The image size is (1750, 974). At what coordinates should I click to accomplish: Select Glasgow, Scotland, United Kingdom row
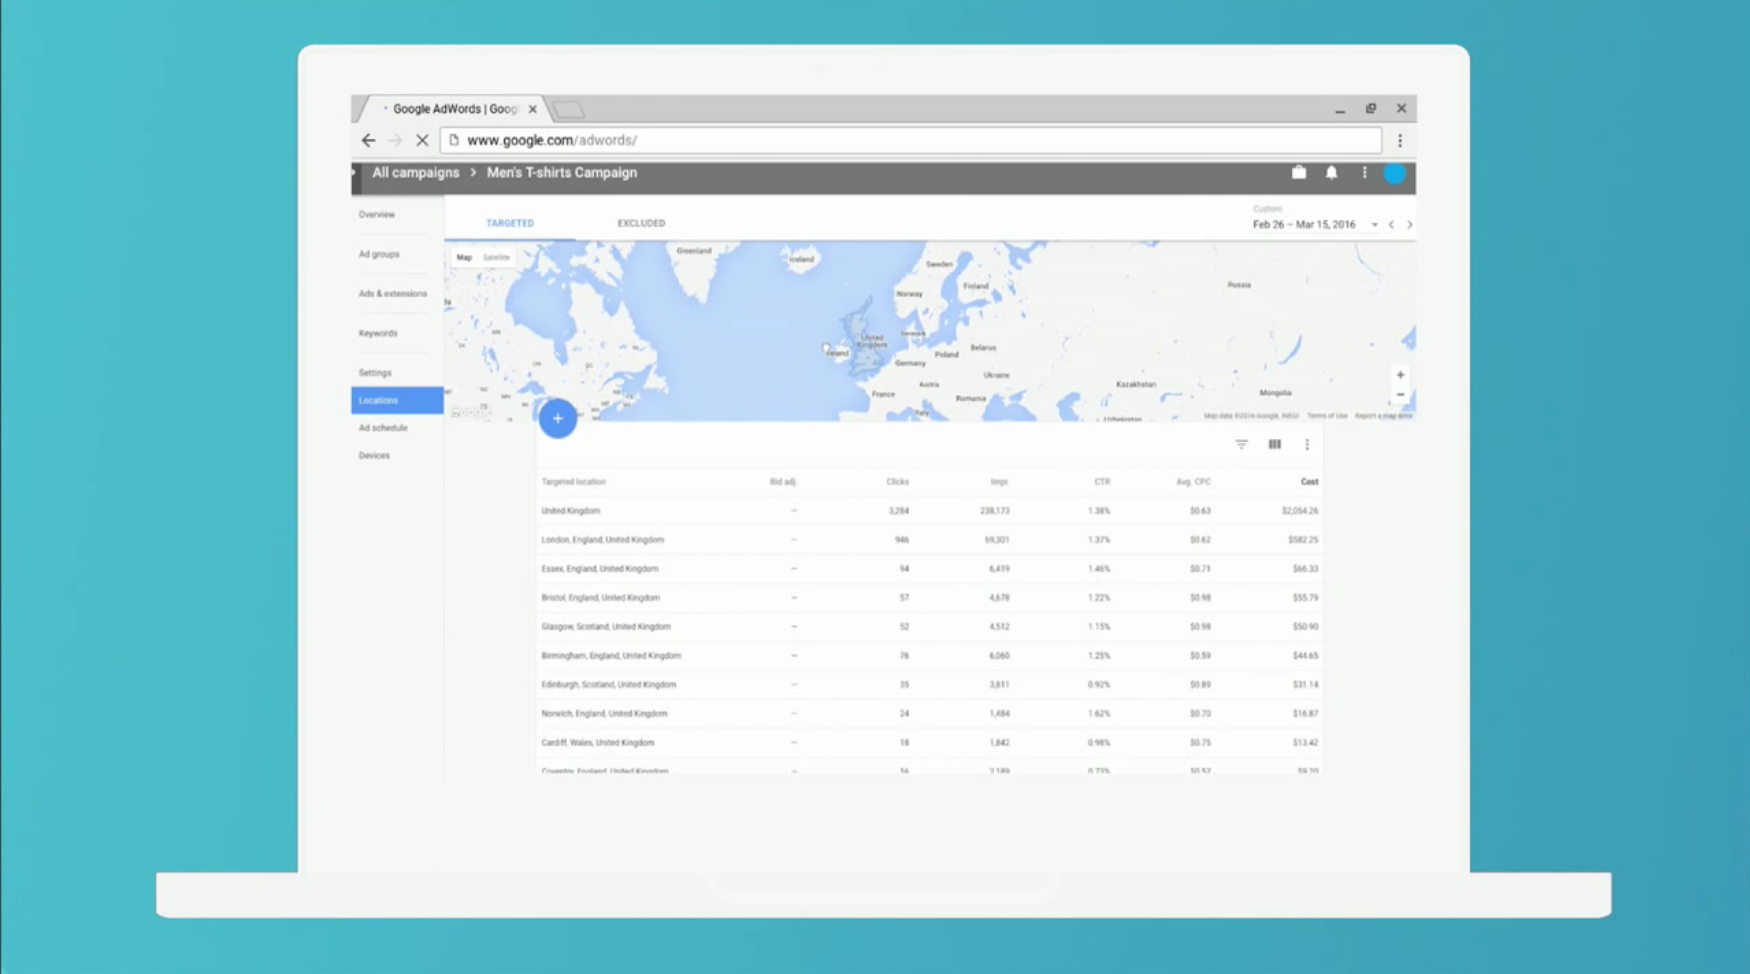tap(929, 627)
